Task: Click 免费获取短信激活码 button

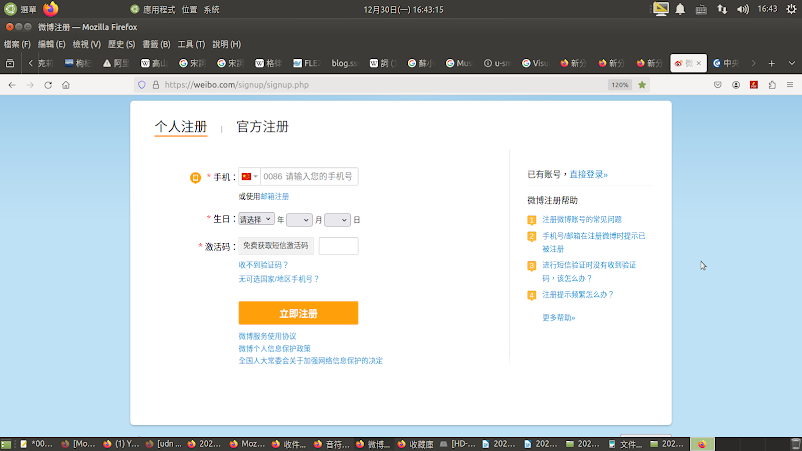Action: [x=276, y=246]
